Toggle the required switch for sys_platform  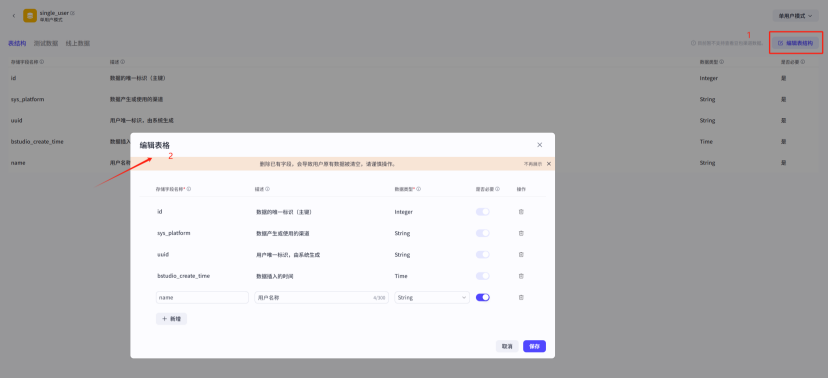[x=483, y=233]
